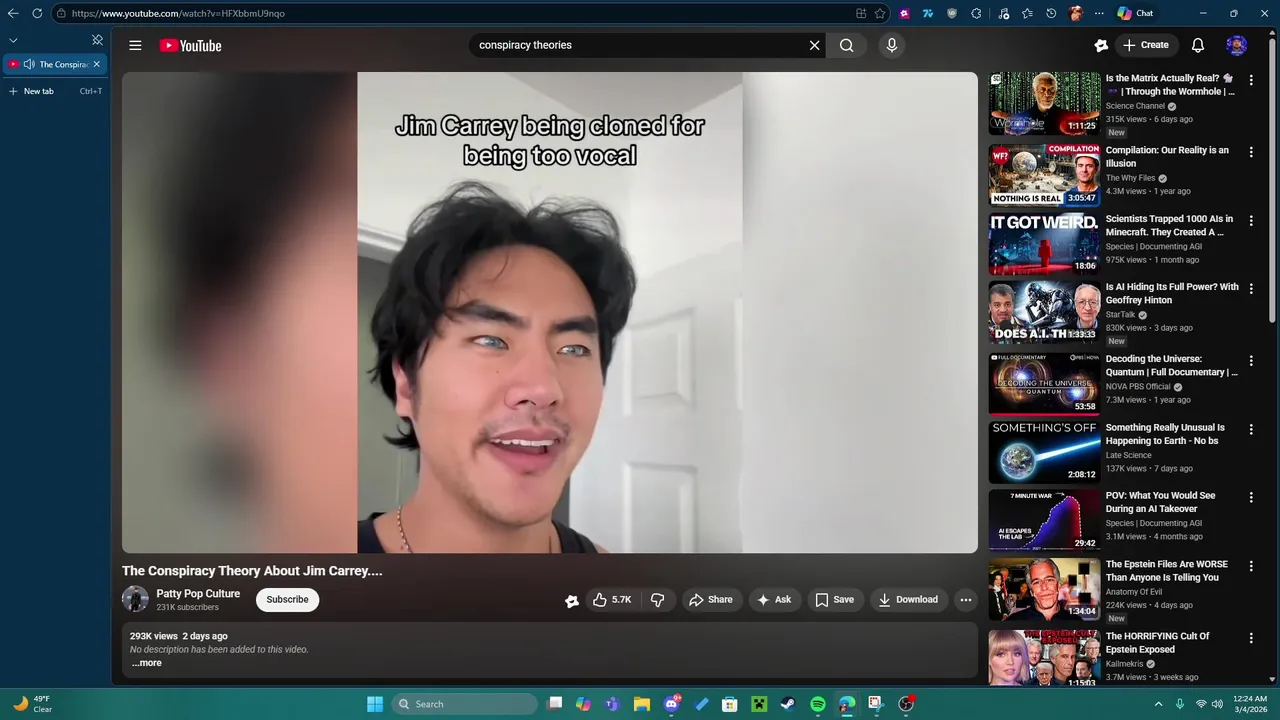
Task: Open the apps/split grid icon in address bar
Action: 861,13
